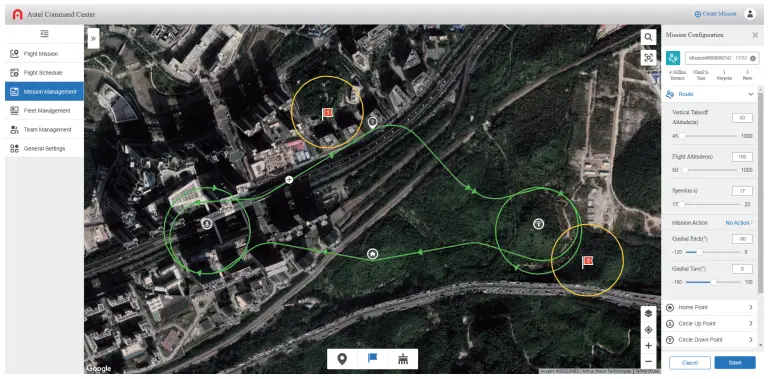Screen dimensions: 768x379
Task: Click the frame-to-fit map view icon
Action: (x=648, y=57)
